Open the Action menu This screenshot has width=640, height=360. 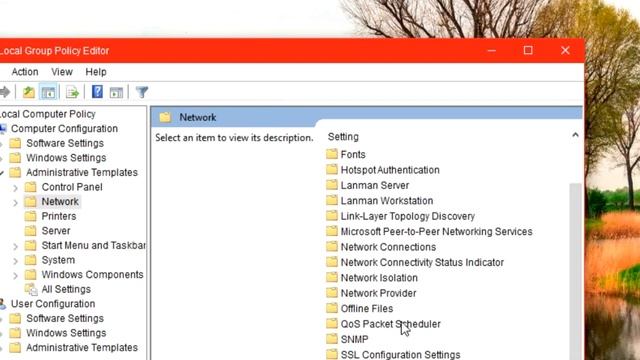click(x=25, y=72)
